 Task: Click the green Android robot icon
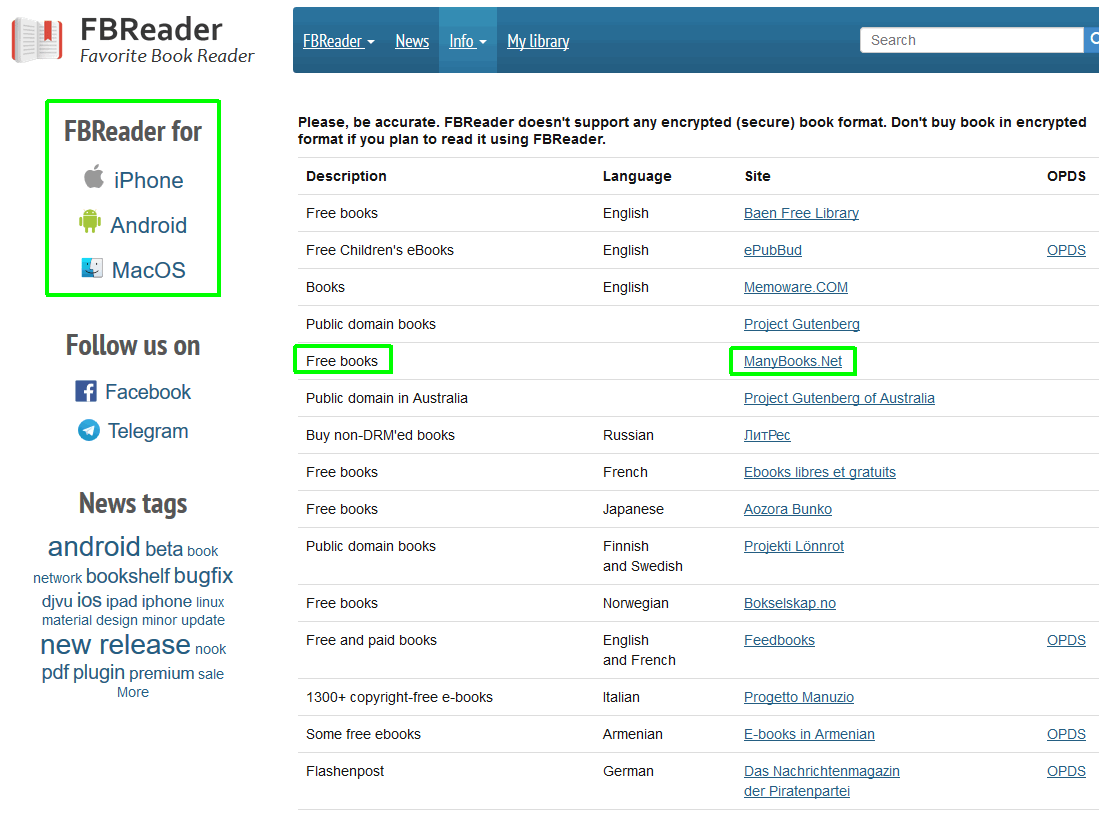pyautogui.click(x=90, y=222)
